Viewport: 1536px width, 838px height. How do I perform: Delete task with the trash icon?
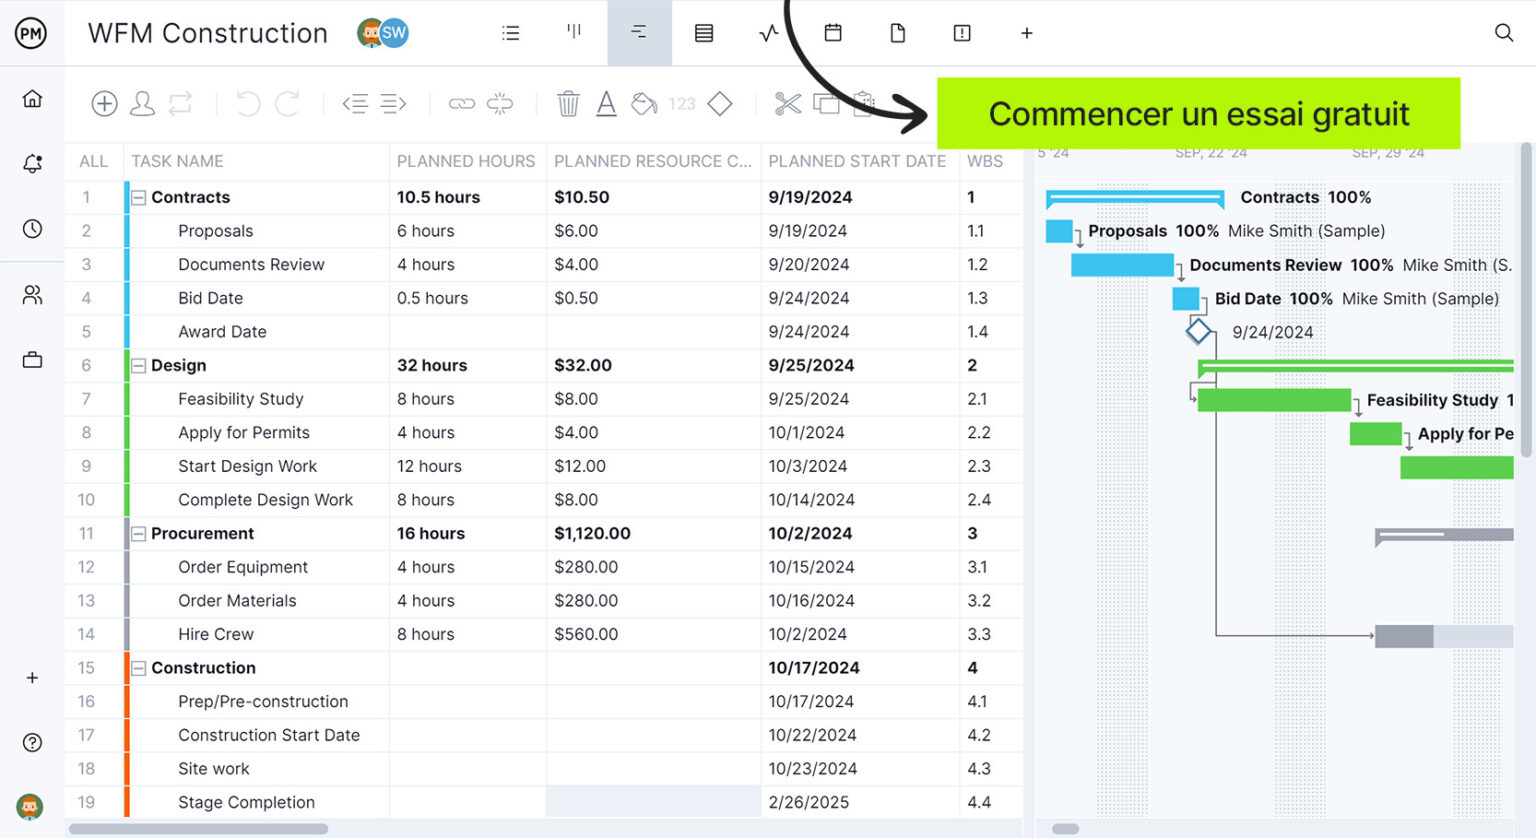coord(568,103)
